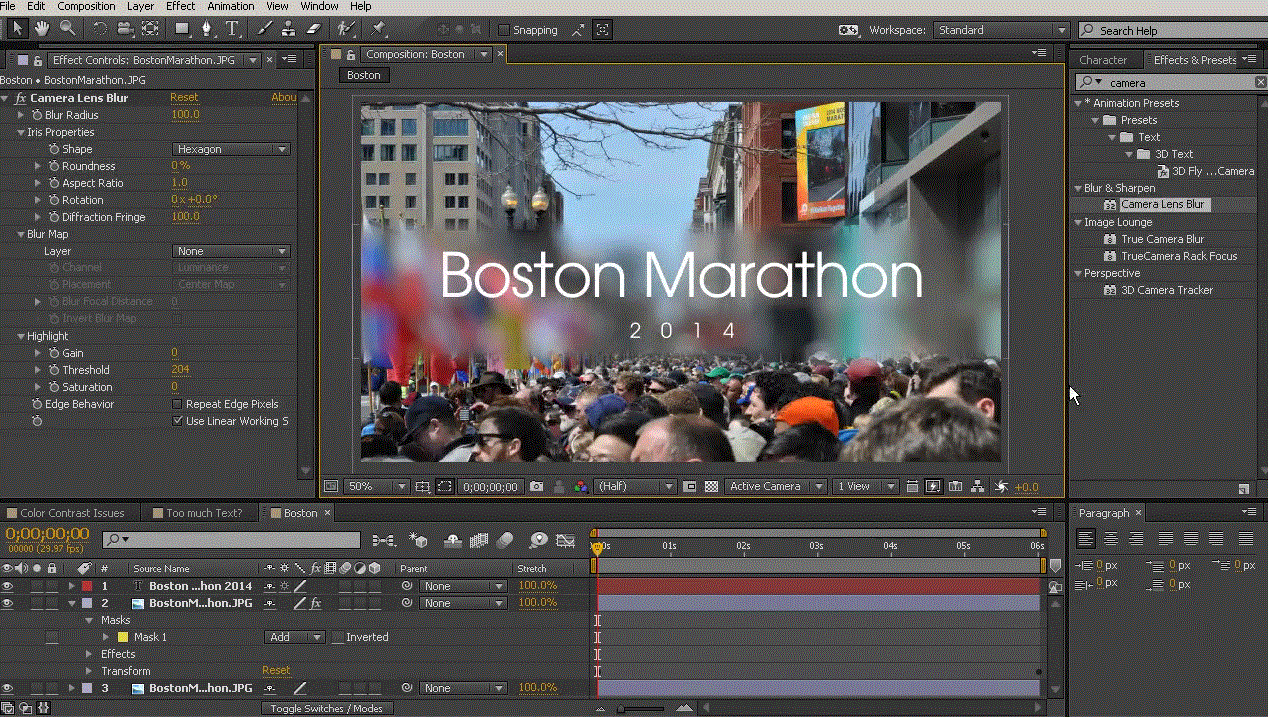This screenshot has width=1268, height=717.
Task: Toggle the fx switch on layer 2
Action: point(315,603)
